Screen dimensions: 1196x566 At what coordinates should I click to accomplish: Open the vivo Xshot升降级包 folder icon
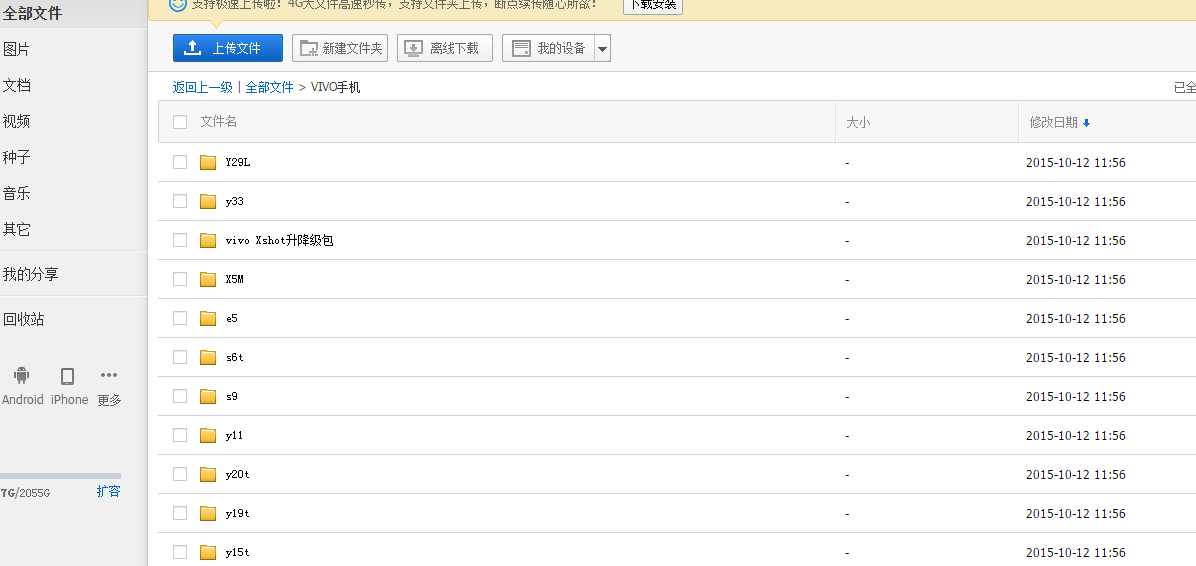coord(208,241)
